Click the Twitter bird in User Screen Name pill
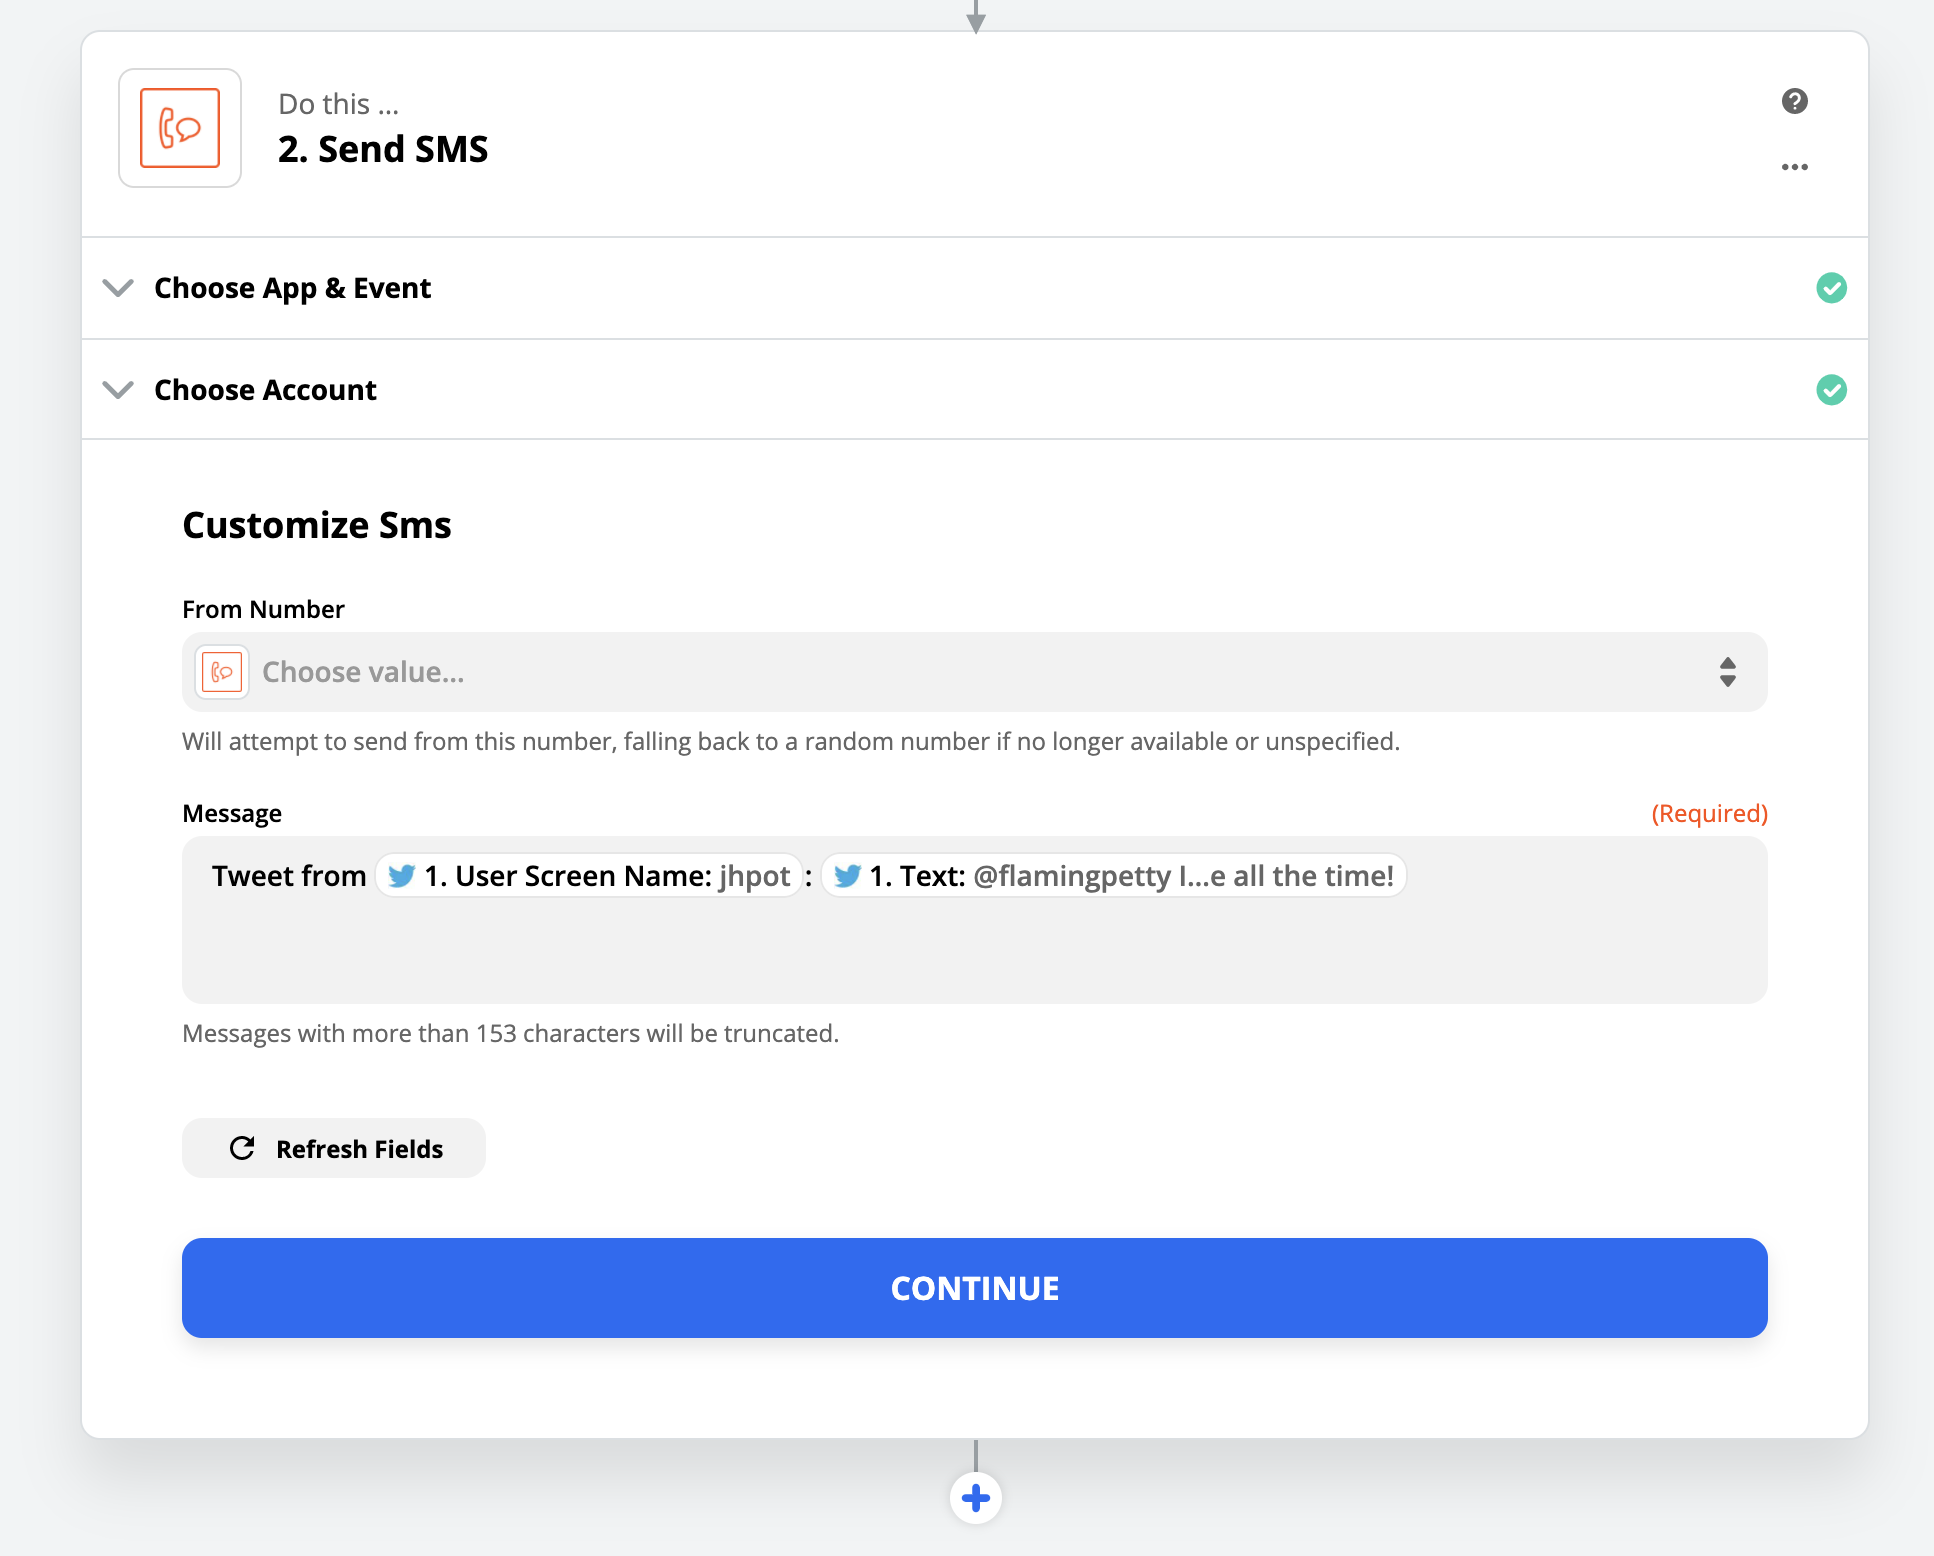The width and height of the screenshot is (1934, 1556). click(402, 876)
